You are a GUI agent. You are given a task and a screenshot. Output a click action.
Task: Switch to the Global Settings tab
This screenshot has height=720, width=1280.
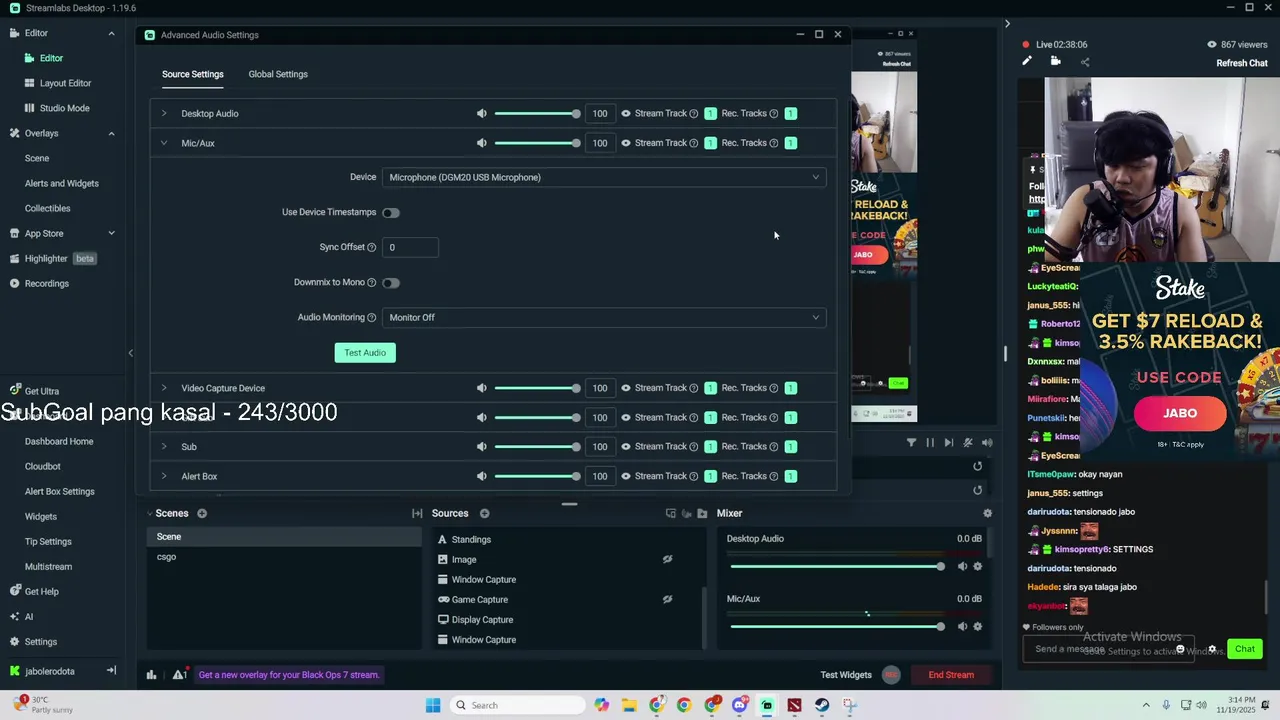tap(278, 74)
